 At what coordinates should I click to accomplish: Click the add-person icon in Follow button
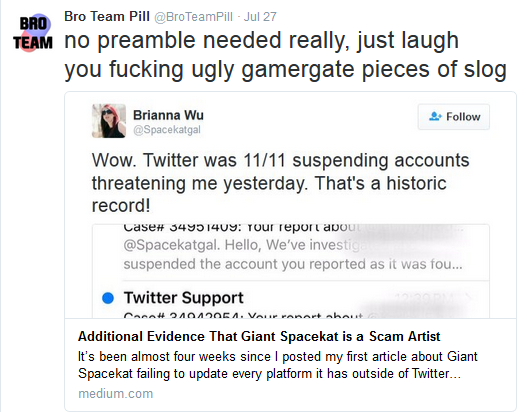coord(435,117)
